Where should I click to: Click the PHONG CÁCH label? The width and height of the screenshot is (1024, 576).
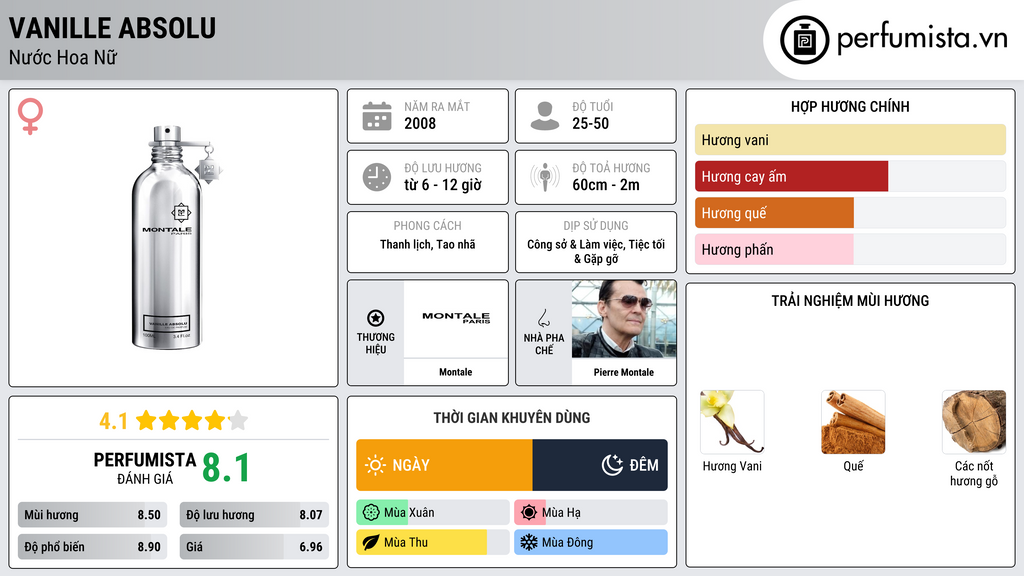[x=427, y=225]
